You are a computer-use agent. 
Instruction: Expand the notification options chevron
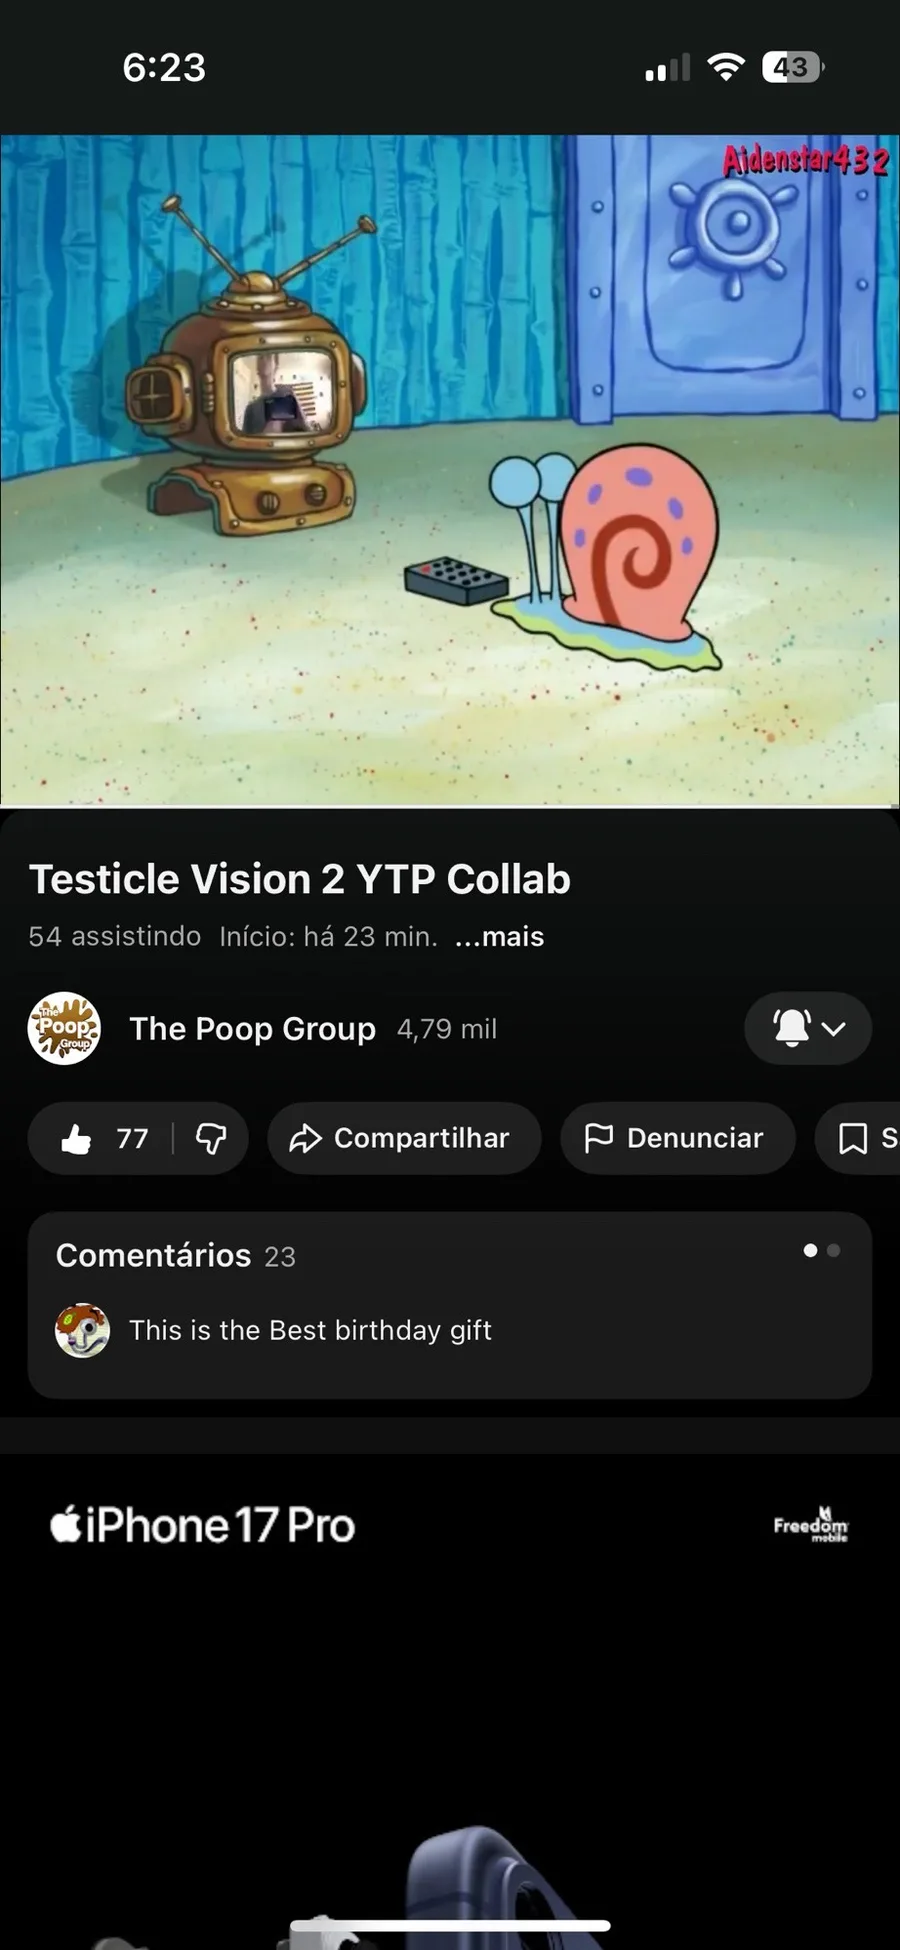click(x=834, y=1028)
